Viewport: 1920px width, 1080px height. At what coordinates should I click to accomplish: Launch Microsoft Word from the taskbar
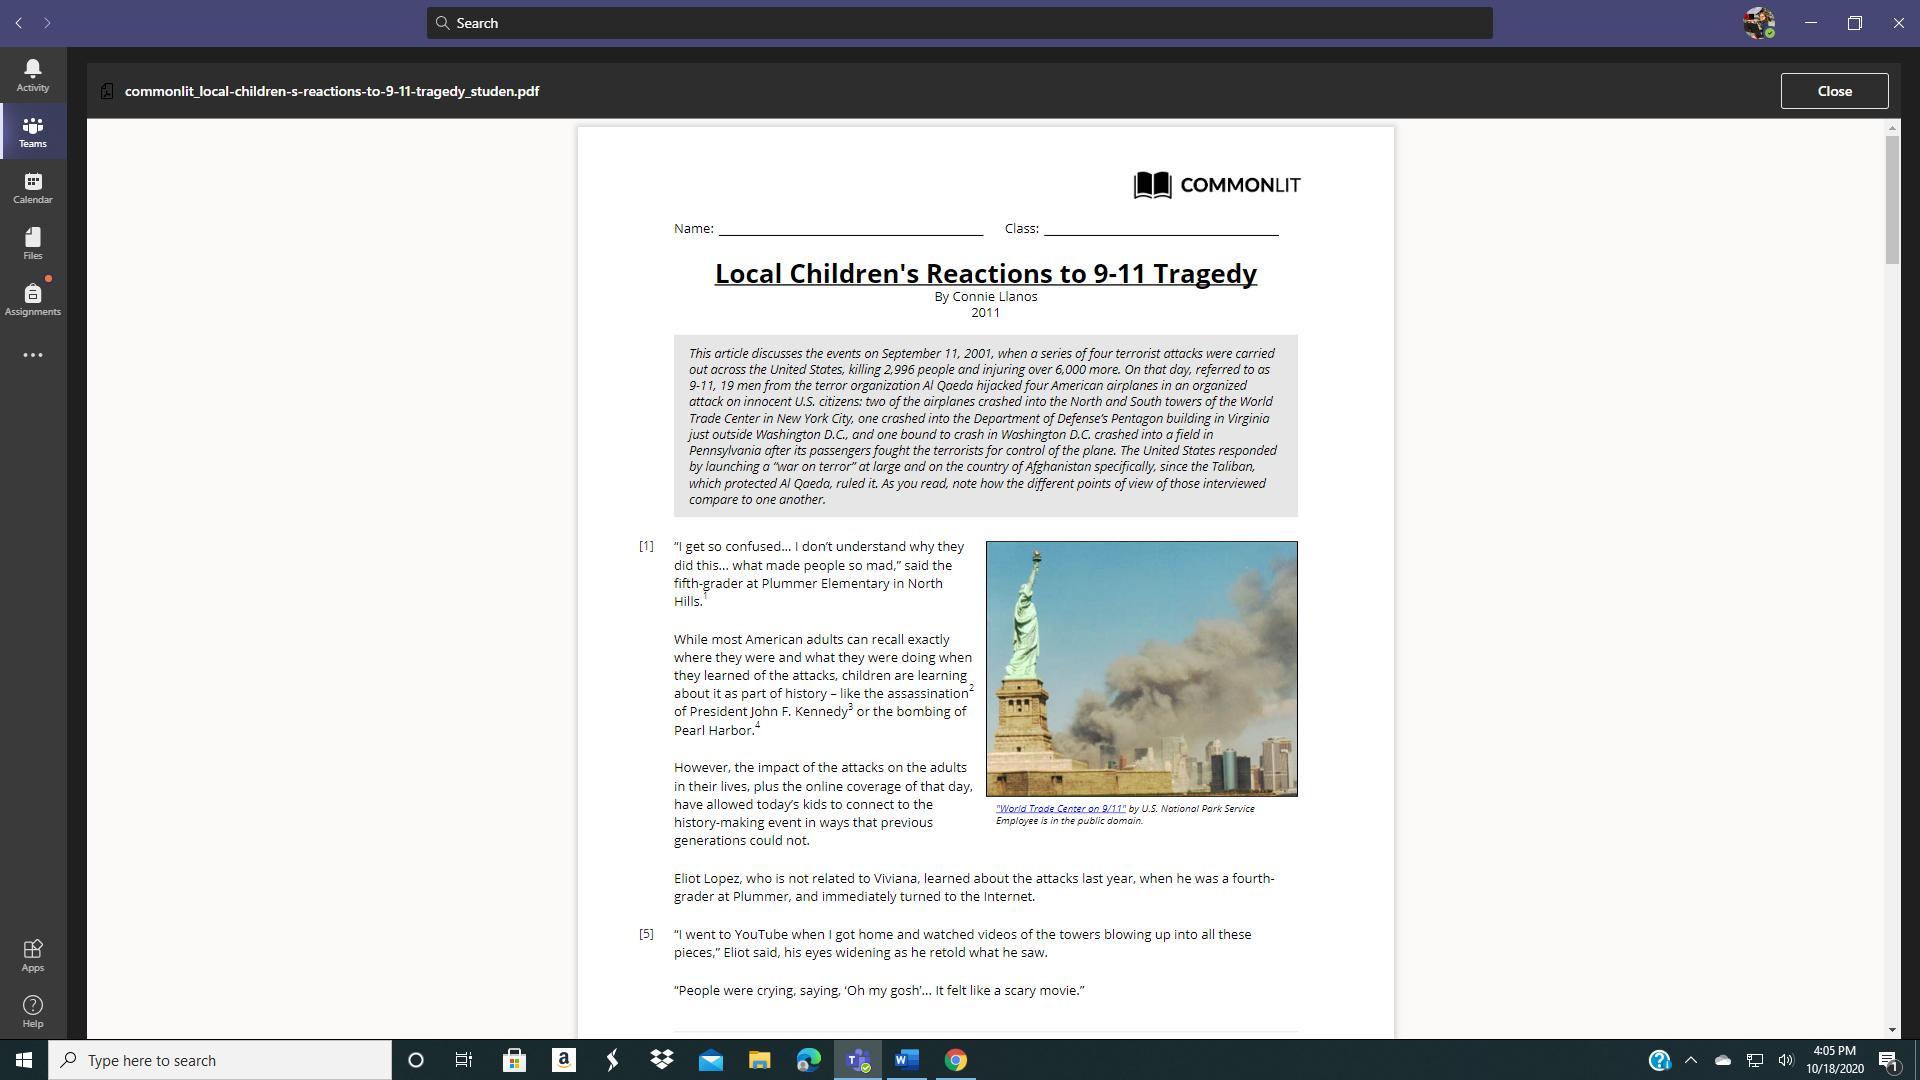pos(906,1060)
